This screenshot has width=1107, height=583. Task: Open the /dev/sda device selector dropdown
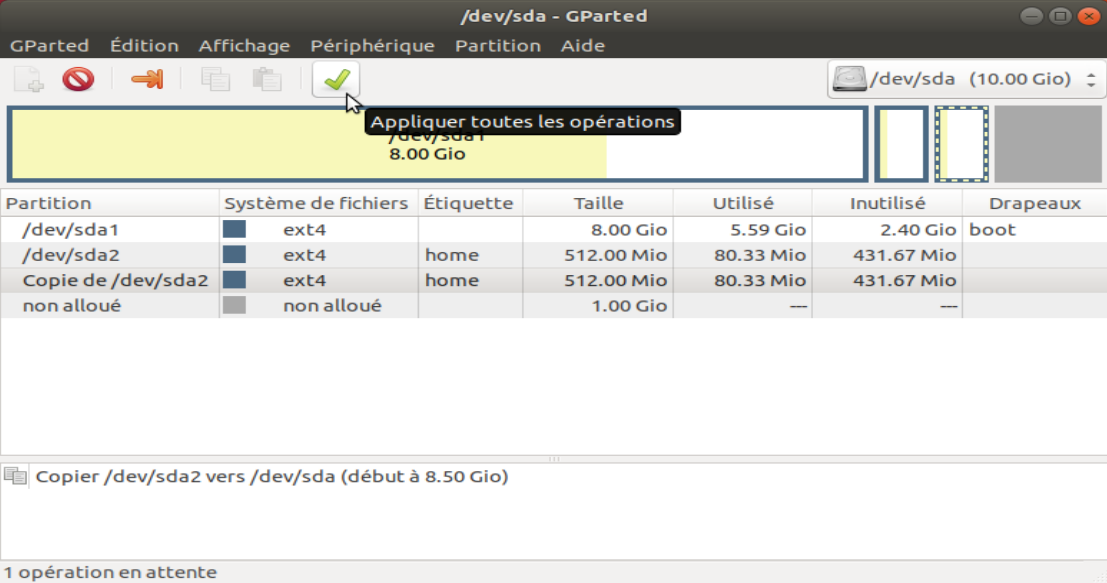coord(965,79)
